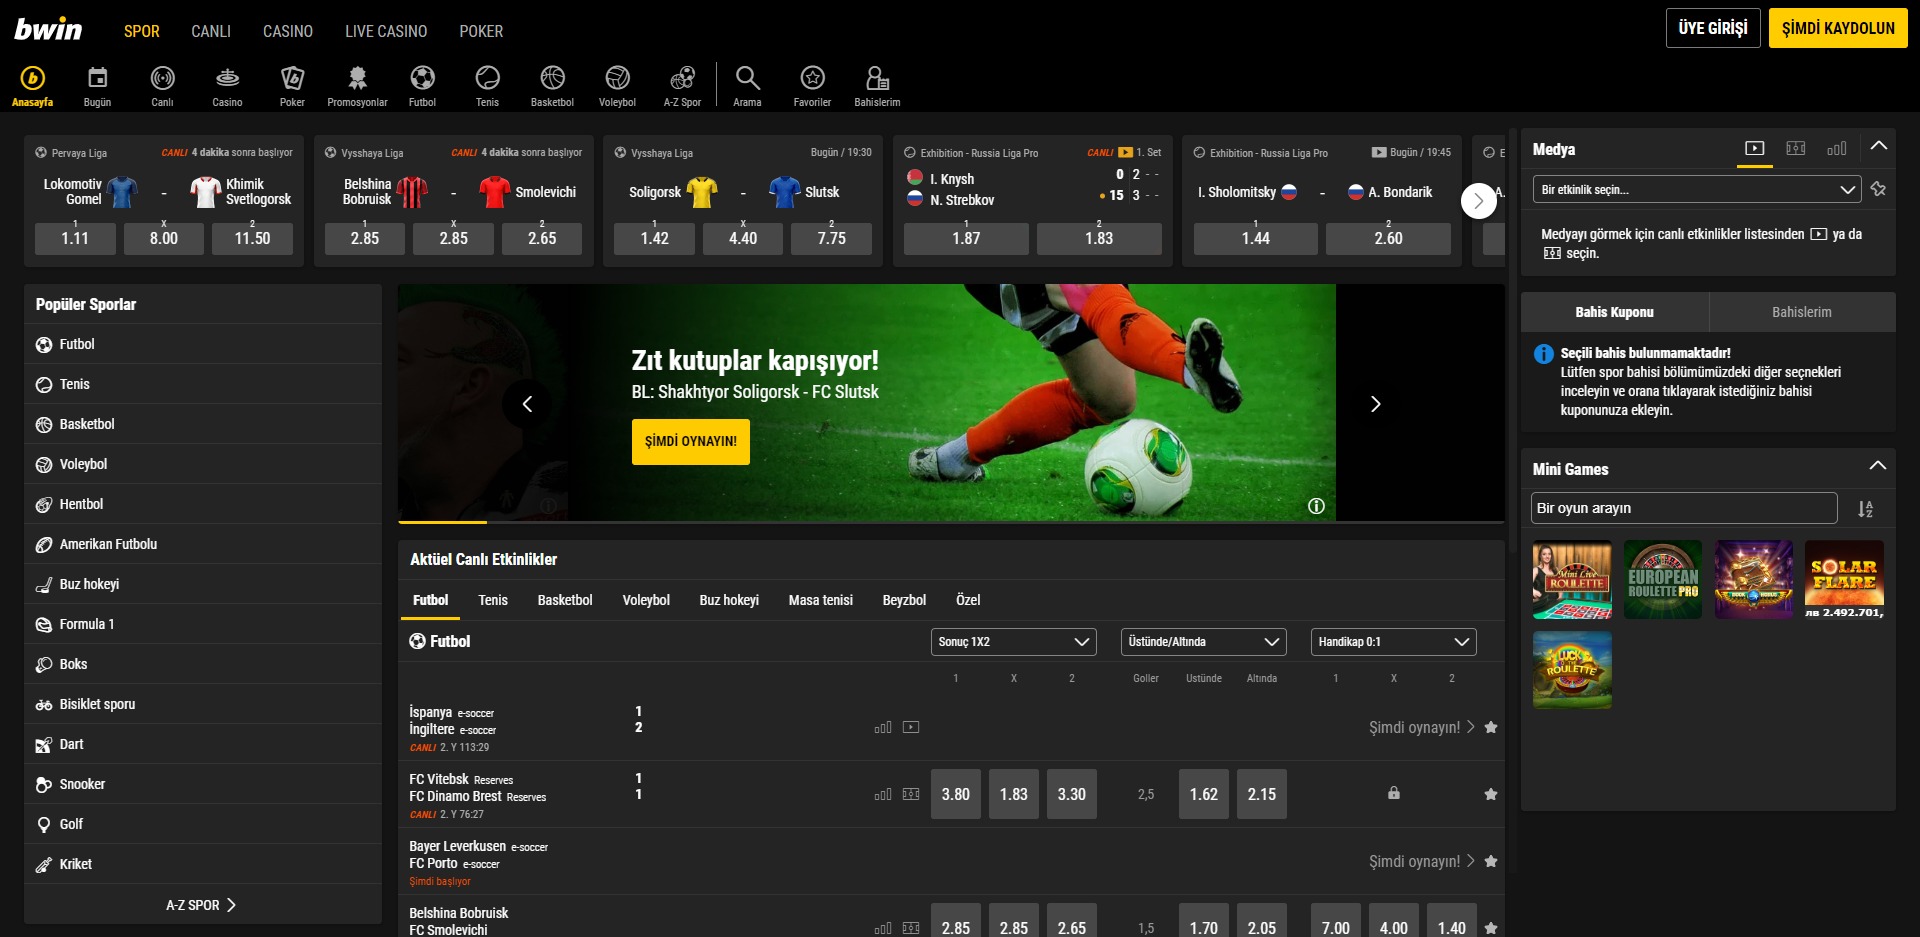Viewport: 1920px width, 937px height.
Task: Open the A-Z SPOR link in sidebar
Action: pos(201,905)
